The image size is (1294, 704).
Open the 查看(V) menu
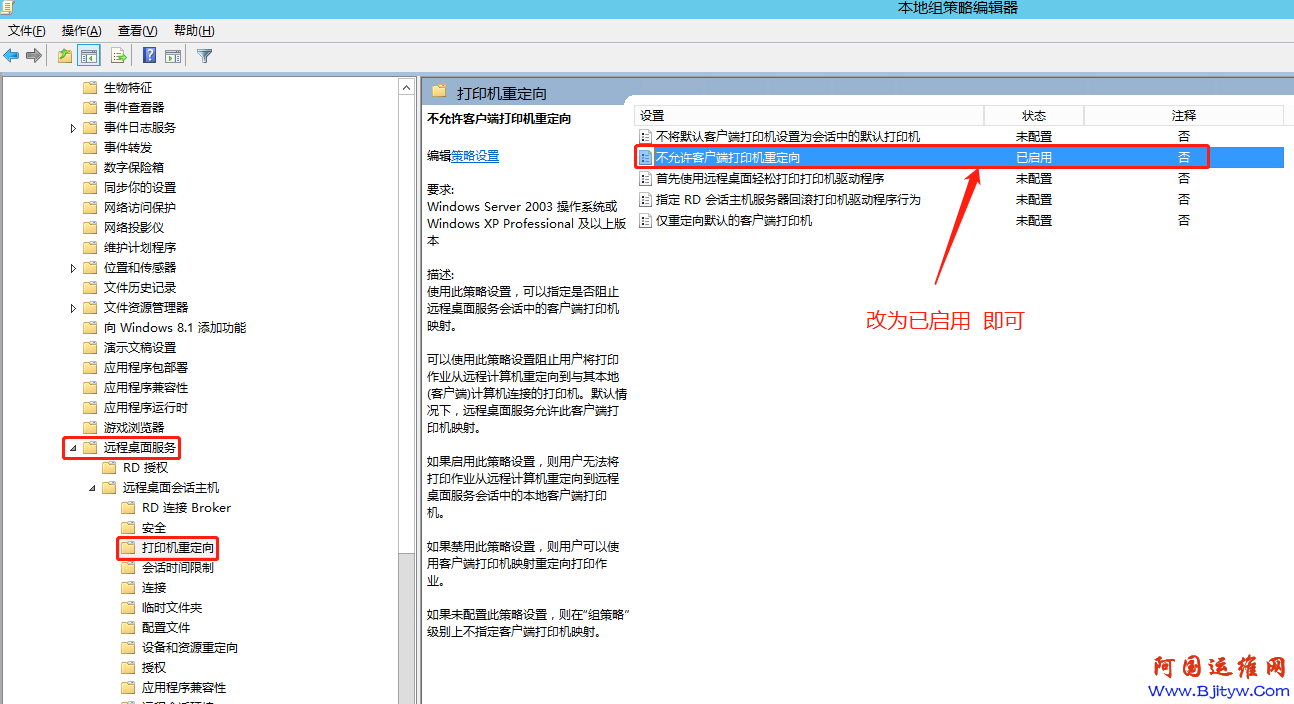137,31
